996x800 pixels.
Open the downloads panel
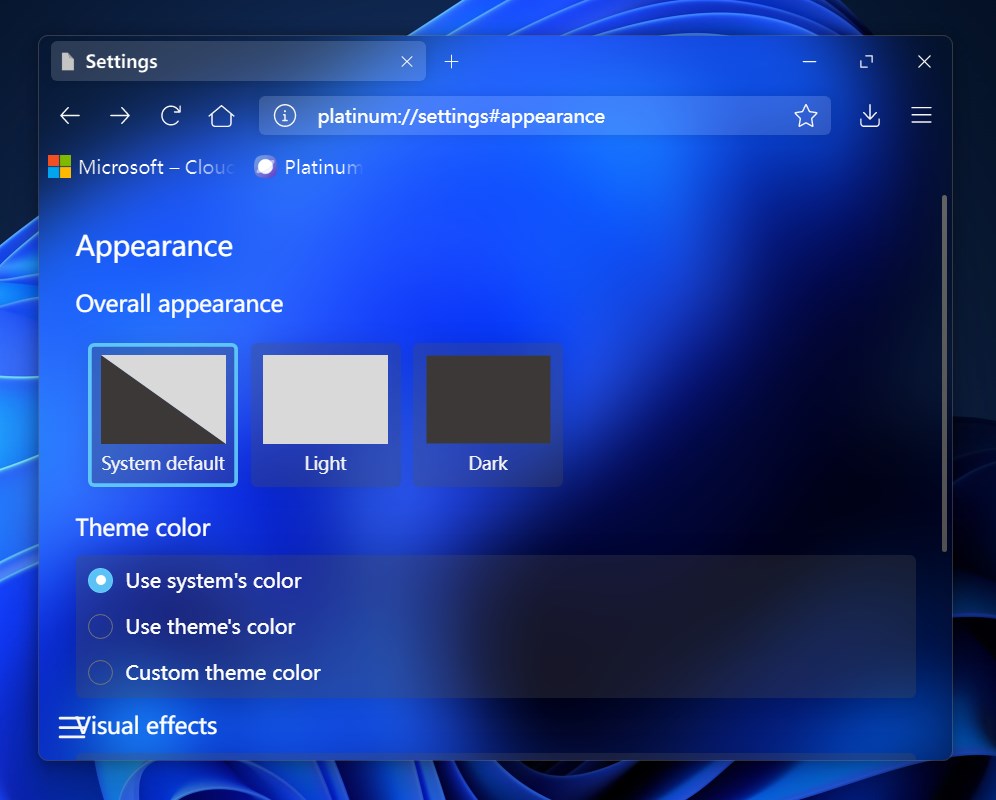pyautogui.click(x=870, y=116)
